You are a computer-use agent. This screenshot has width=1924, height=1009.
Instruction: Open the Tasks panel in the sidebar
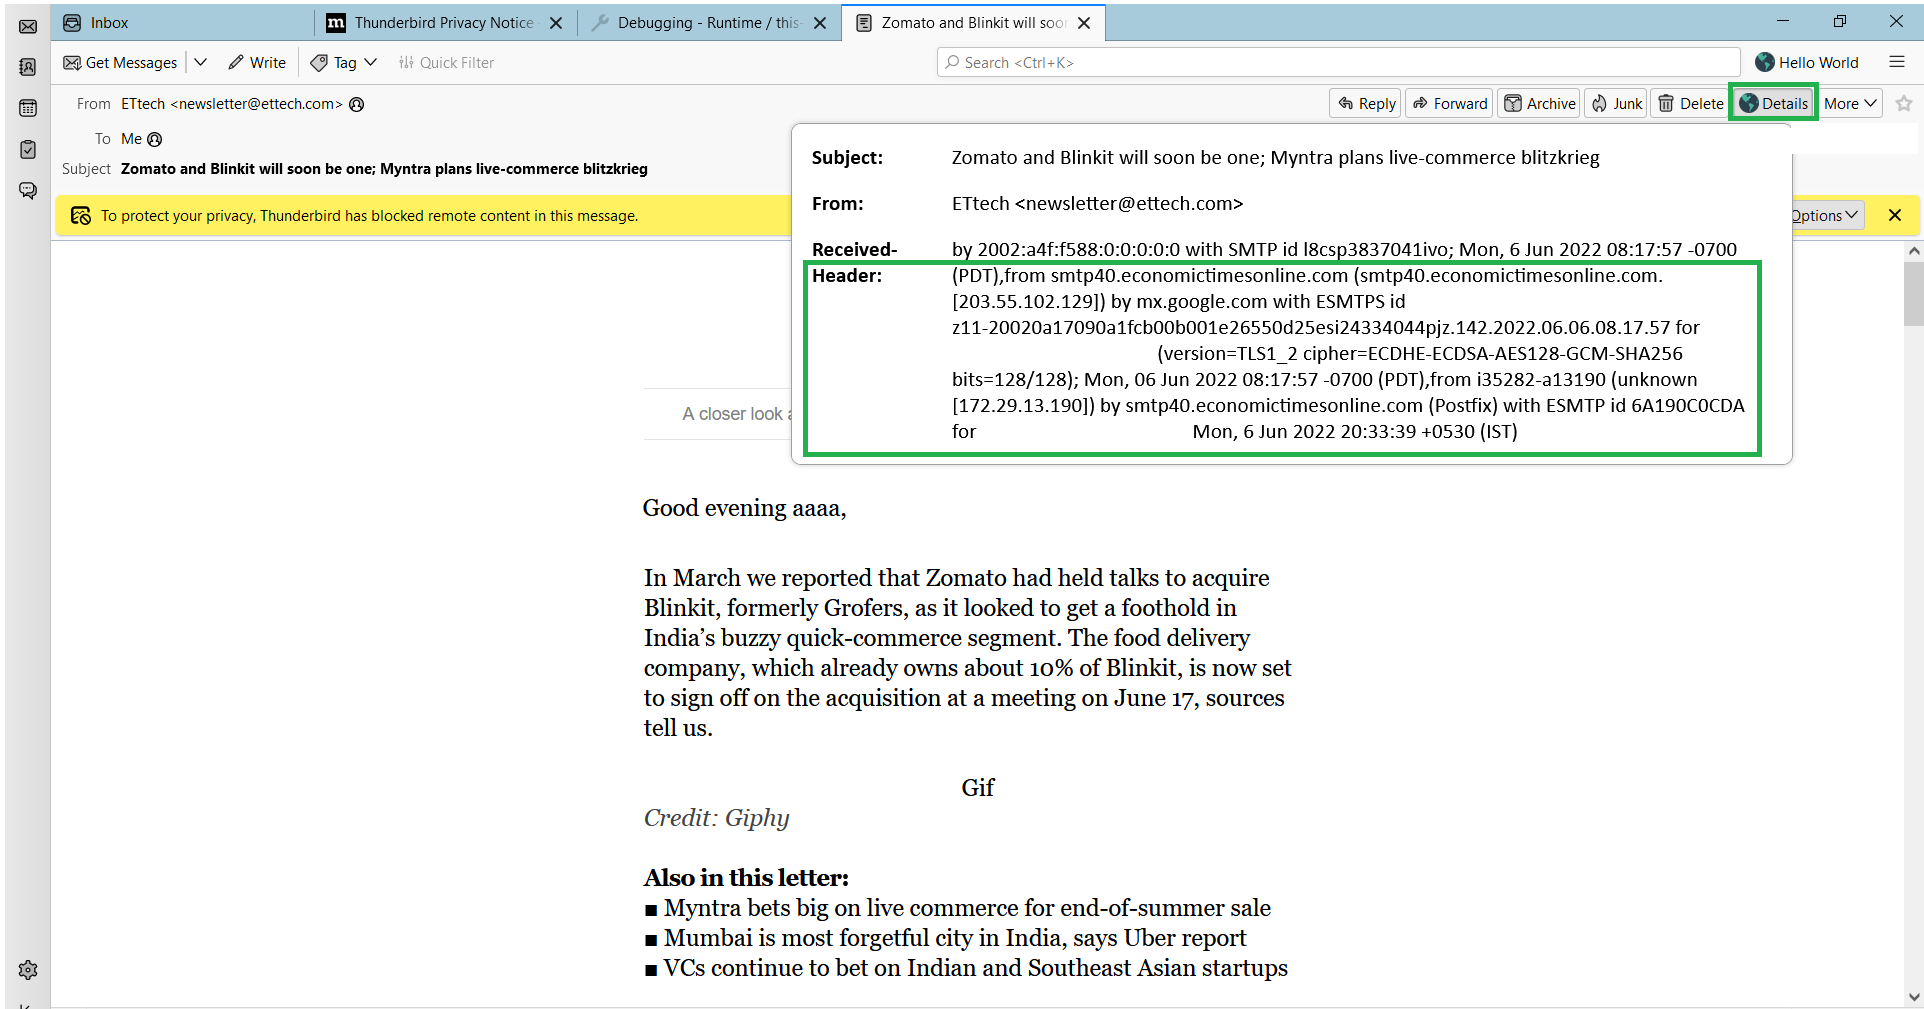[x=28, y=148]
